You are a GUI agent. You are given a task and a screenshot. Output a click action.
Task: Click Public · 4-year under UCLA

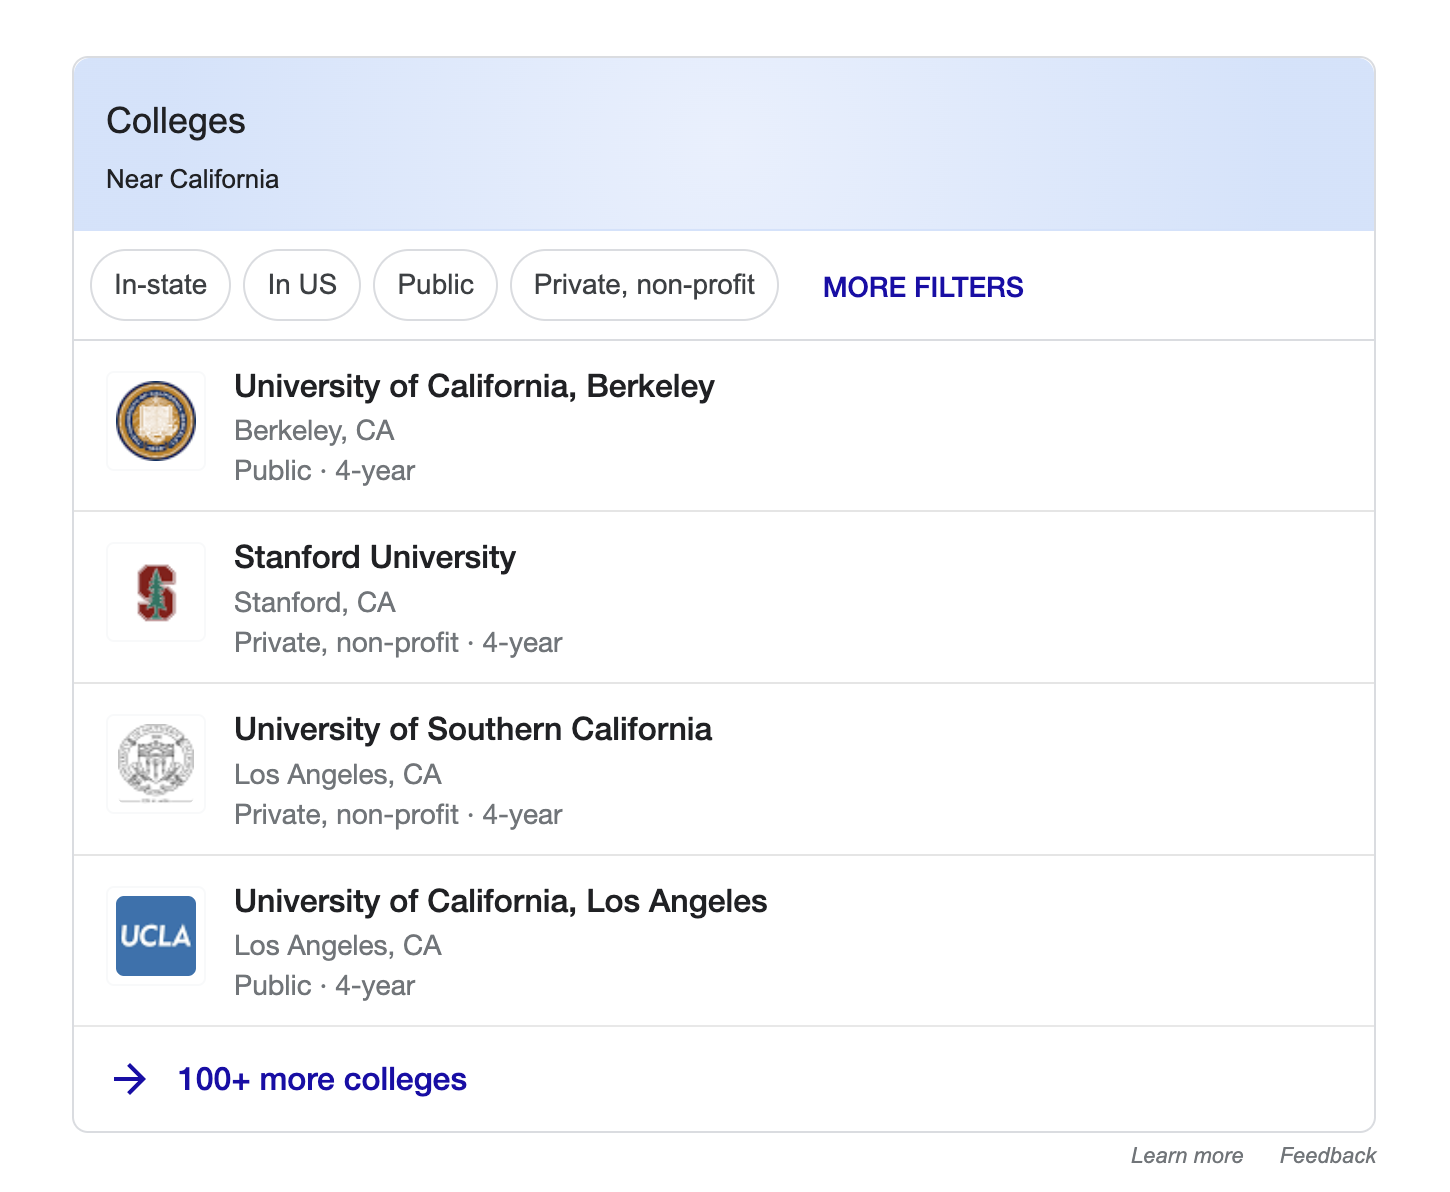pyautogui.click(x=325, y=985)
